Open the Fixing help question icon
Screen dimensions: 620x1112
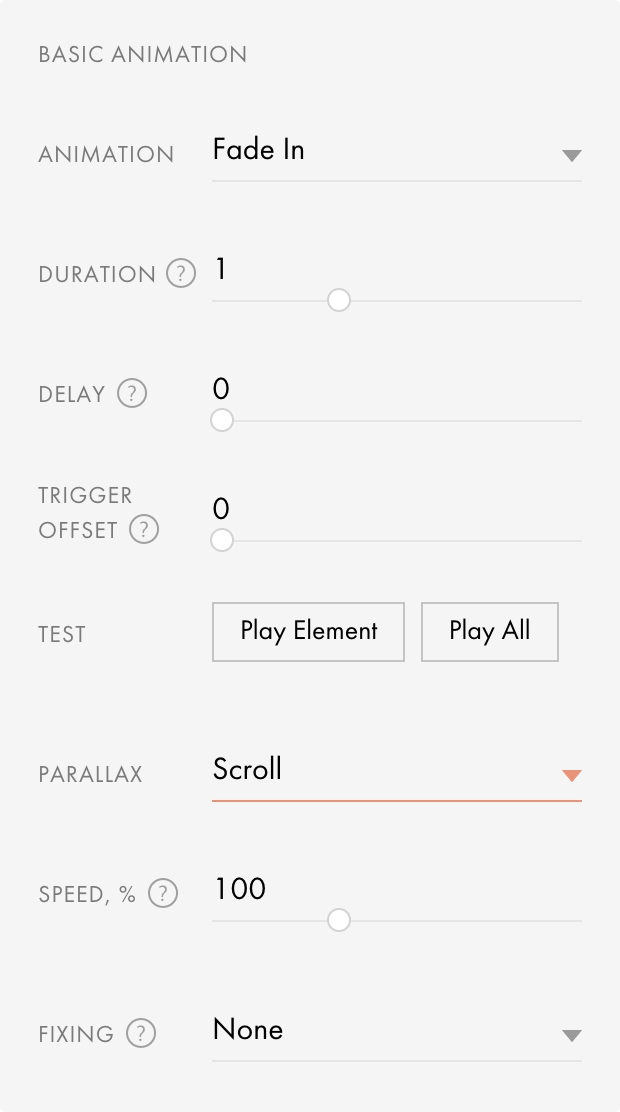click(140, 1034)
